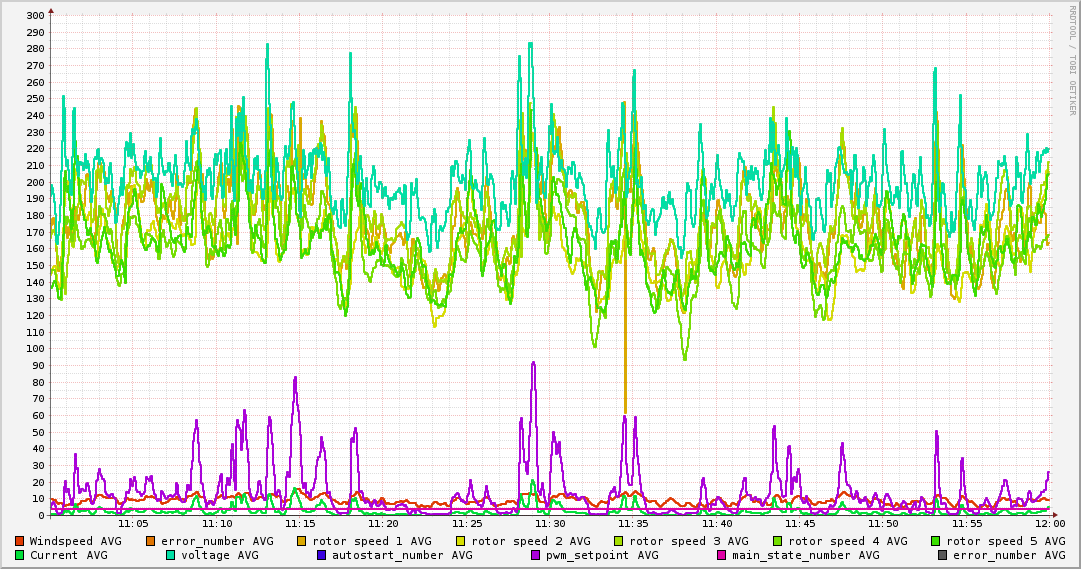
Task: Select the teal voltage AVG legend swatch
Action: (x=171, y=555)
